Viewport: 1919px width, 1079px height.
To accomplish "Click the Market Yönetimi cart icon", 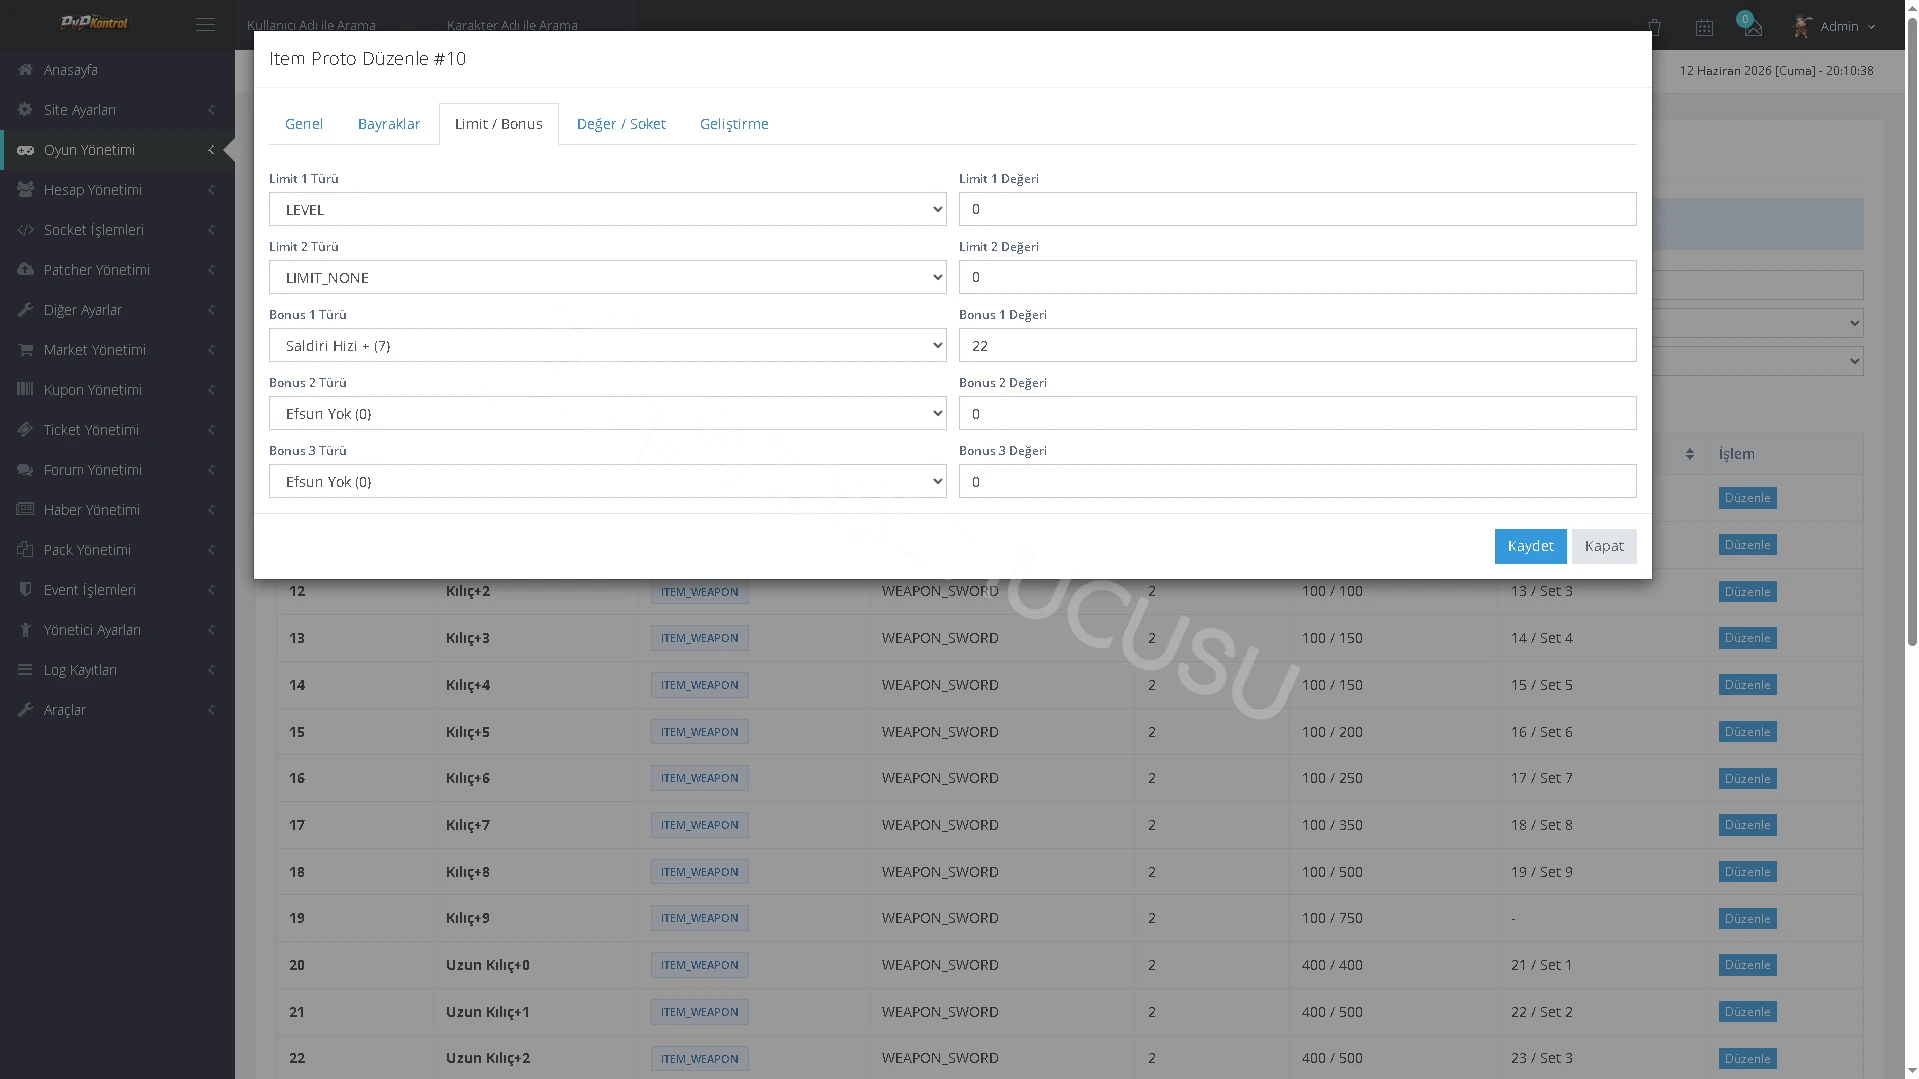I will [x=25, y=350].
